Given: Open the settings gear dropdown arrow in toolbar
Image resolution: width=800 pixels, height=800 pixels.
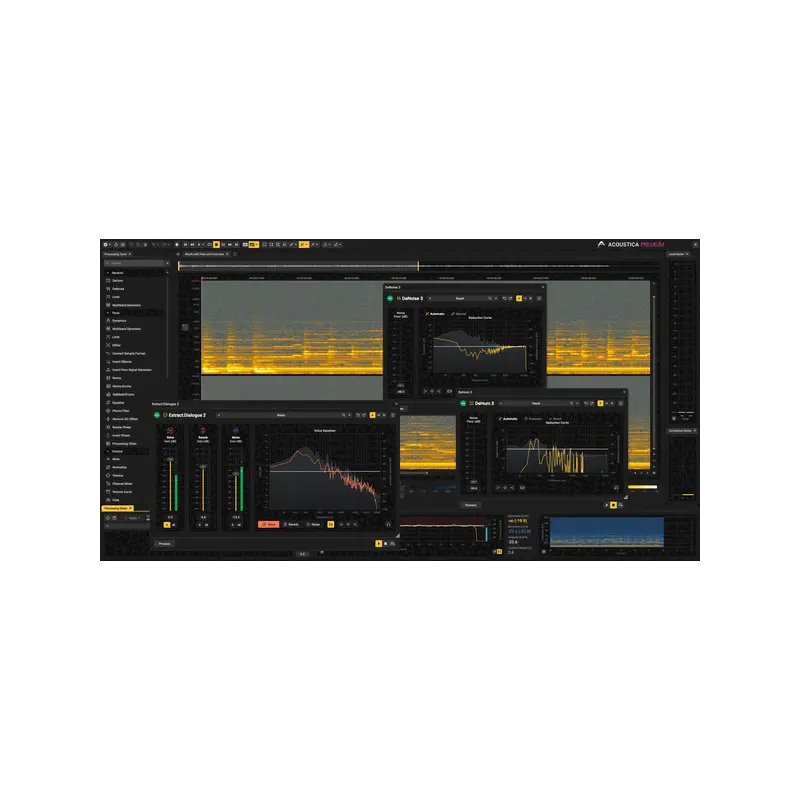Looking at the screenshot, I should (x=111, y=244).
